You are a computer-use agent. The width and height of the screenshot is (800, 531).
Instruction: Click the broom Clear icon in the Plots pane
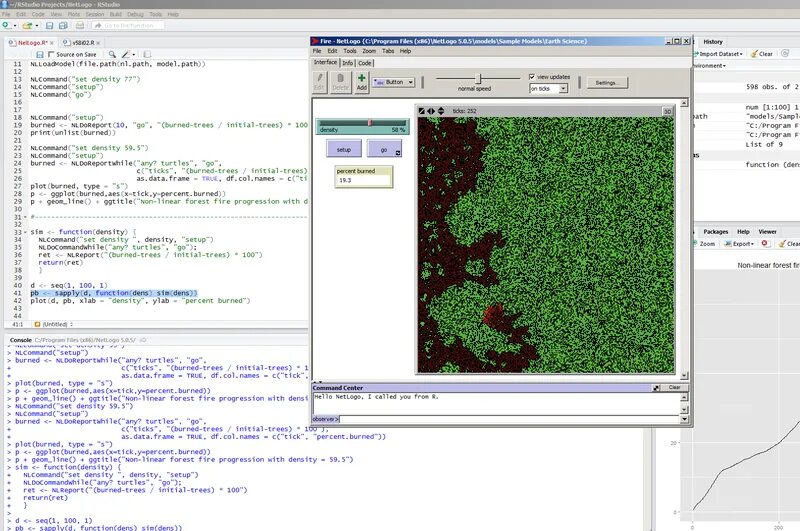782,244
